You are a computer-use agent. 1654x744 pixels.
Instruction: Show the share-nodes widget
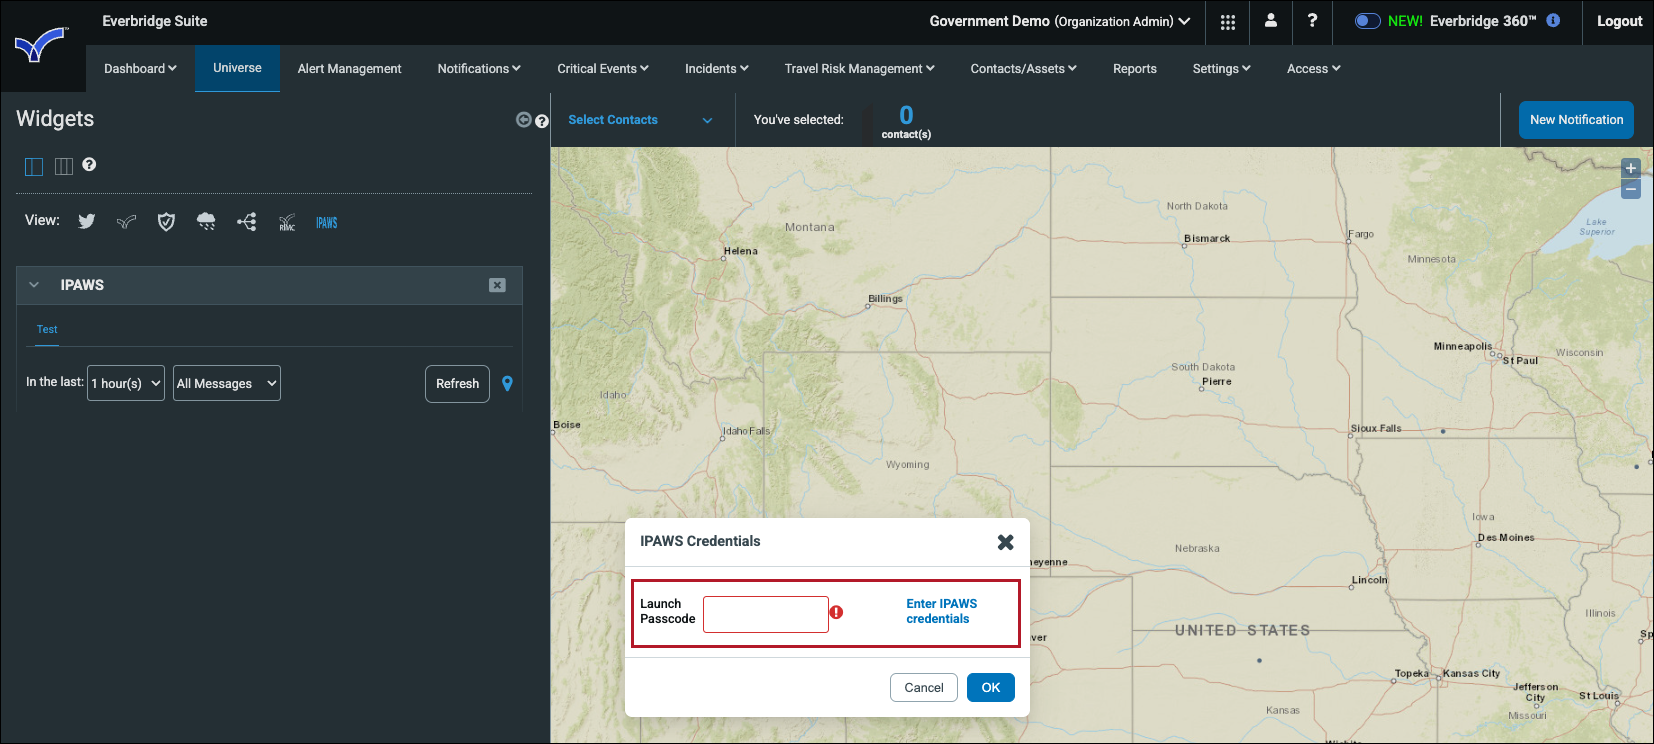pos(247,222)
